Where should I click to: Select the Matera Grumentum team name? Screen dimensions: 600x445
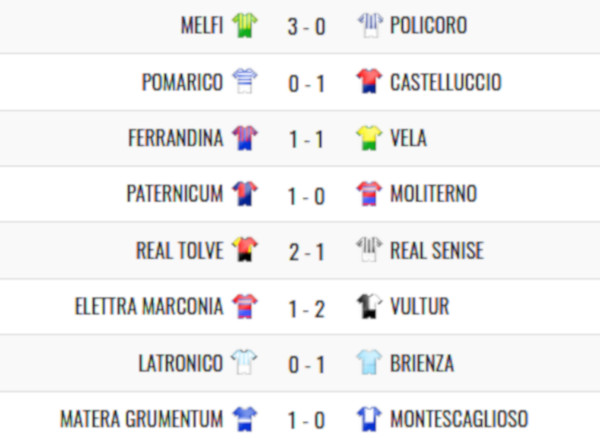click(x=142, y=419)
